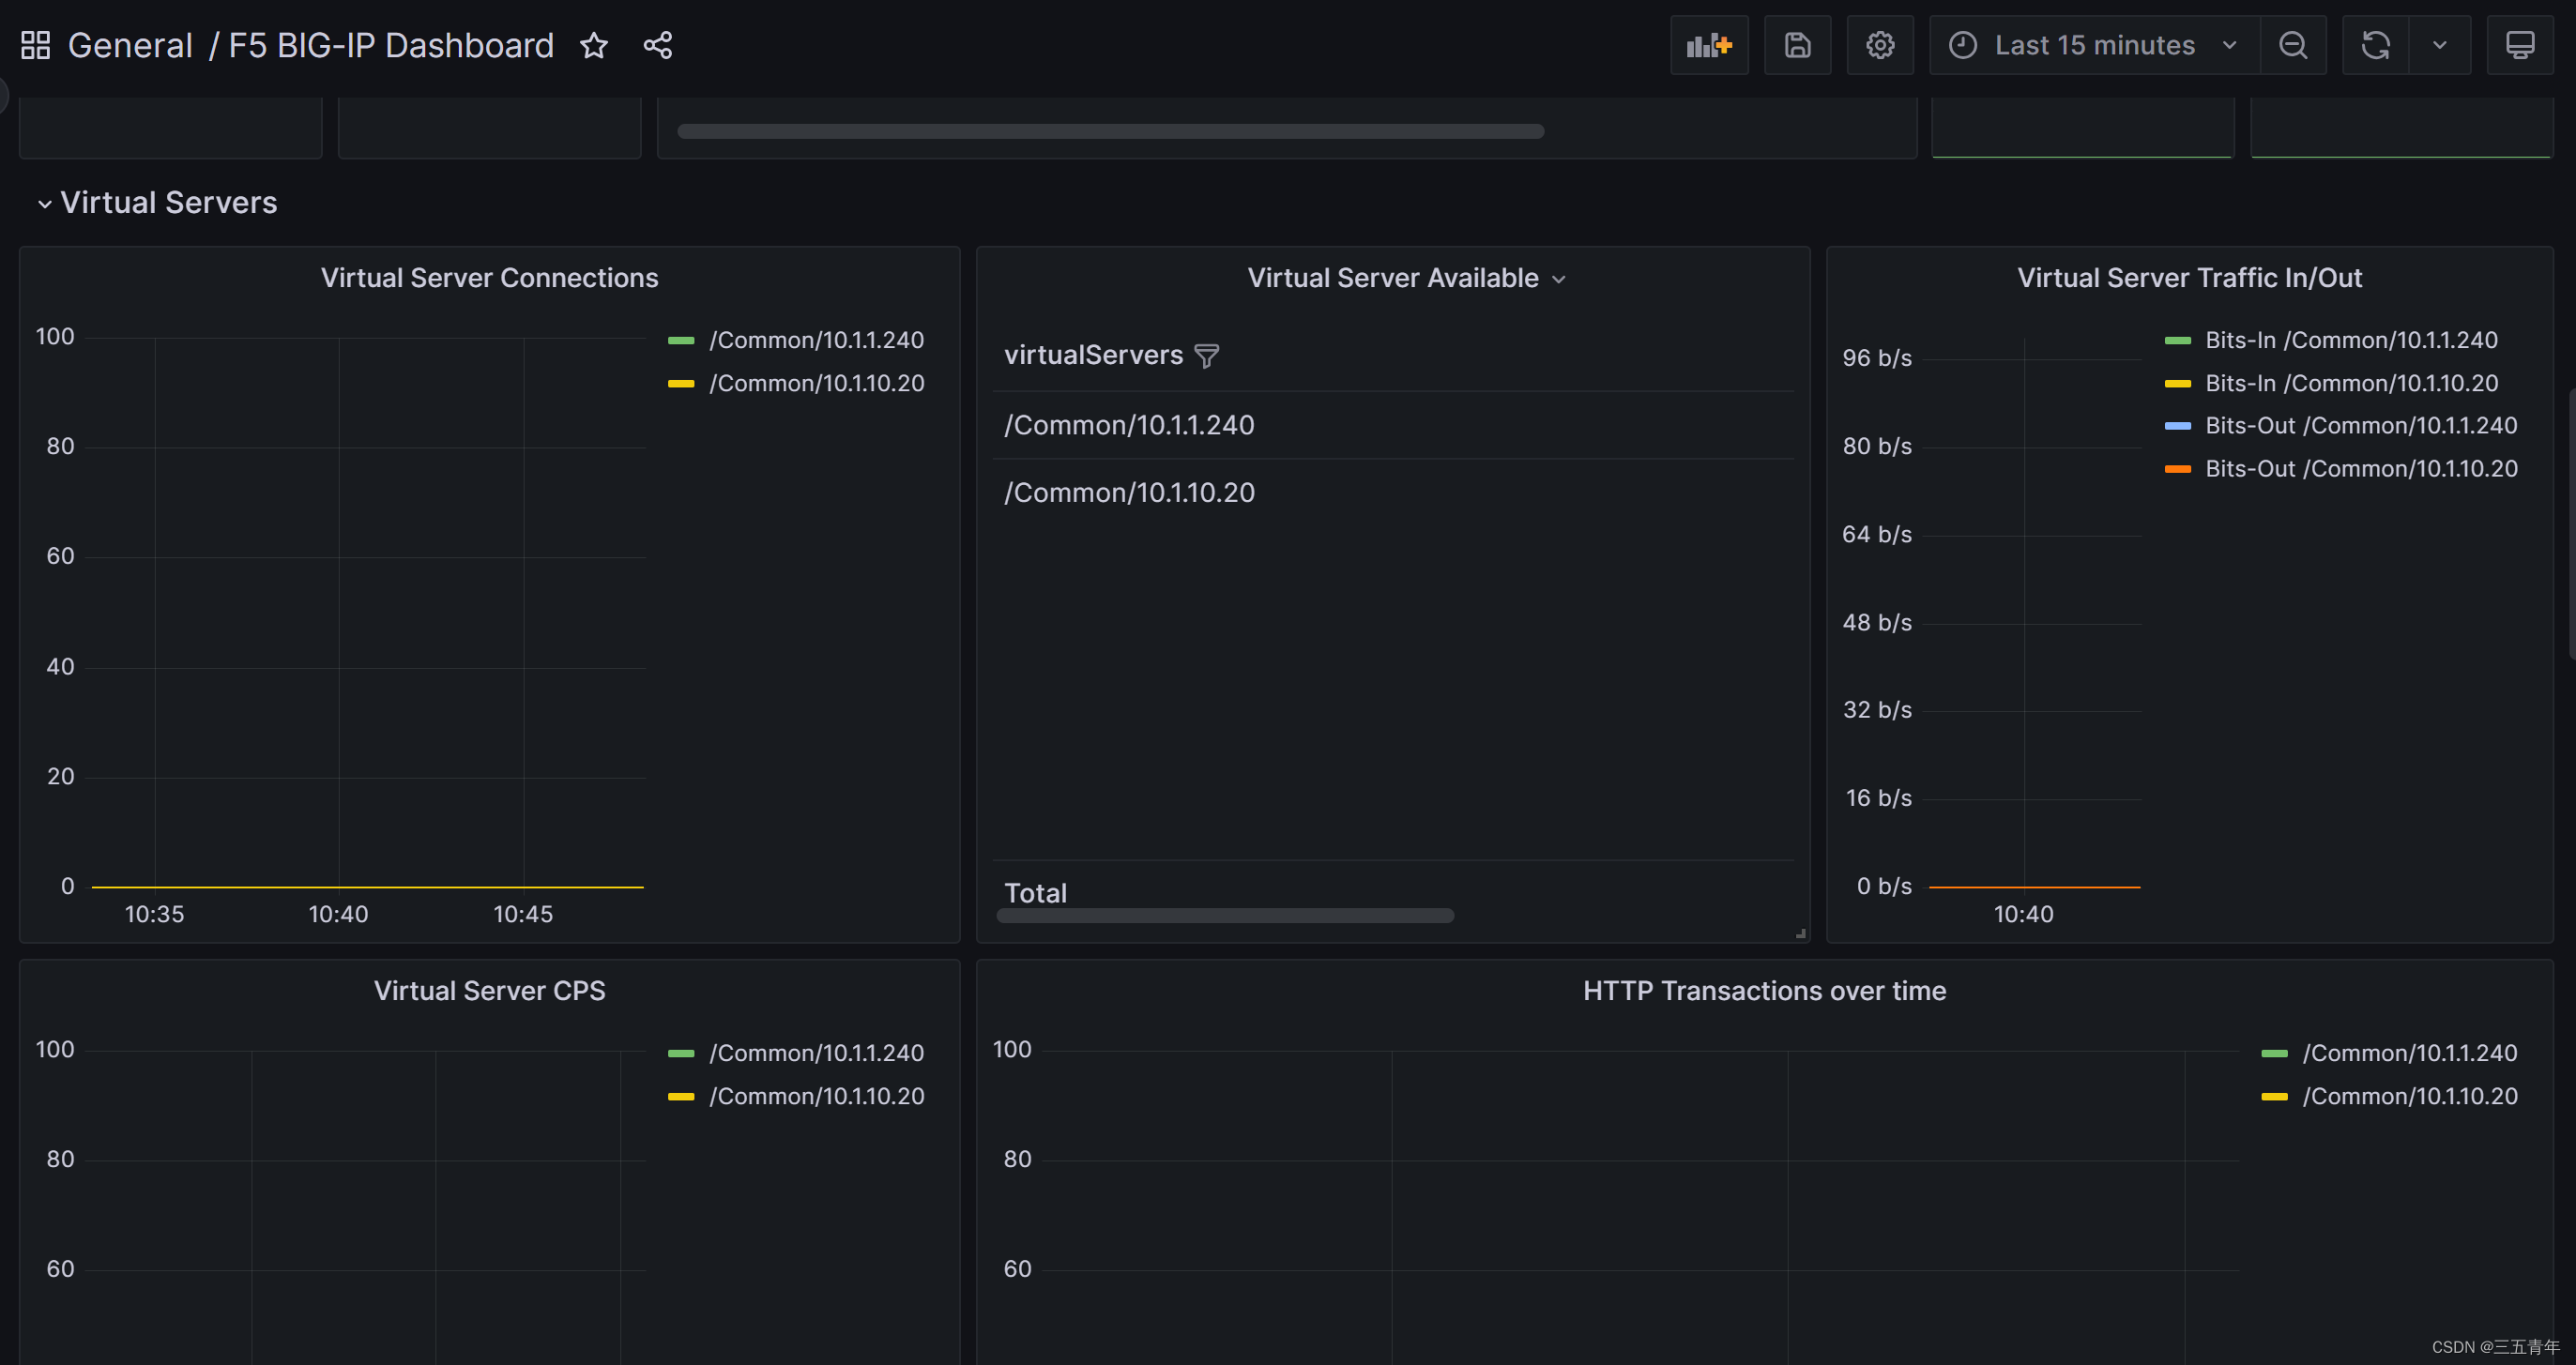Click the Virtual Server CPS title
This screenshot has width=2576, height=1365.
tap(489, 991)
